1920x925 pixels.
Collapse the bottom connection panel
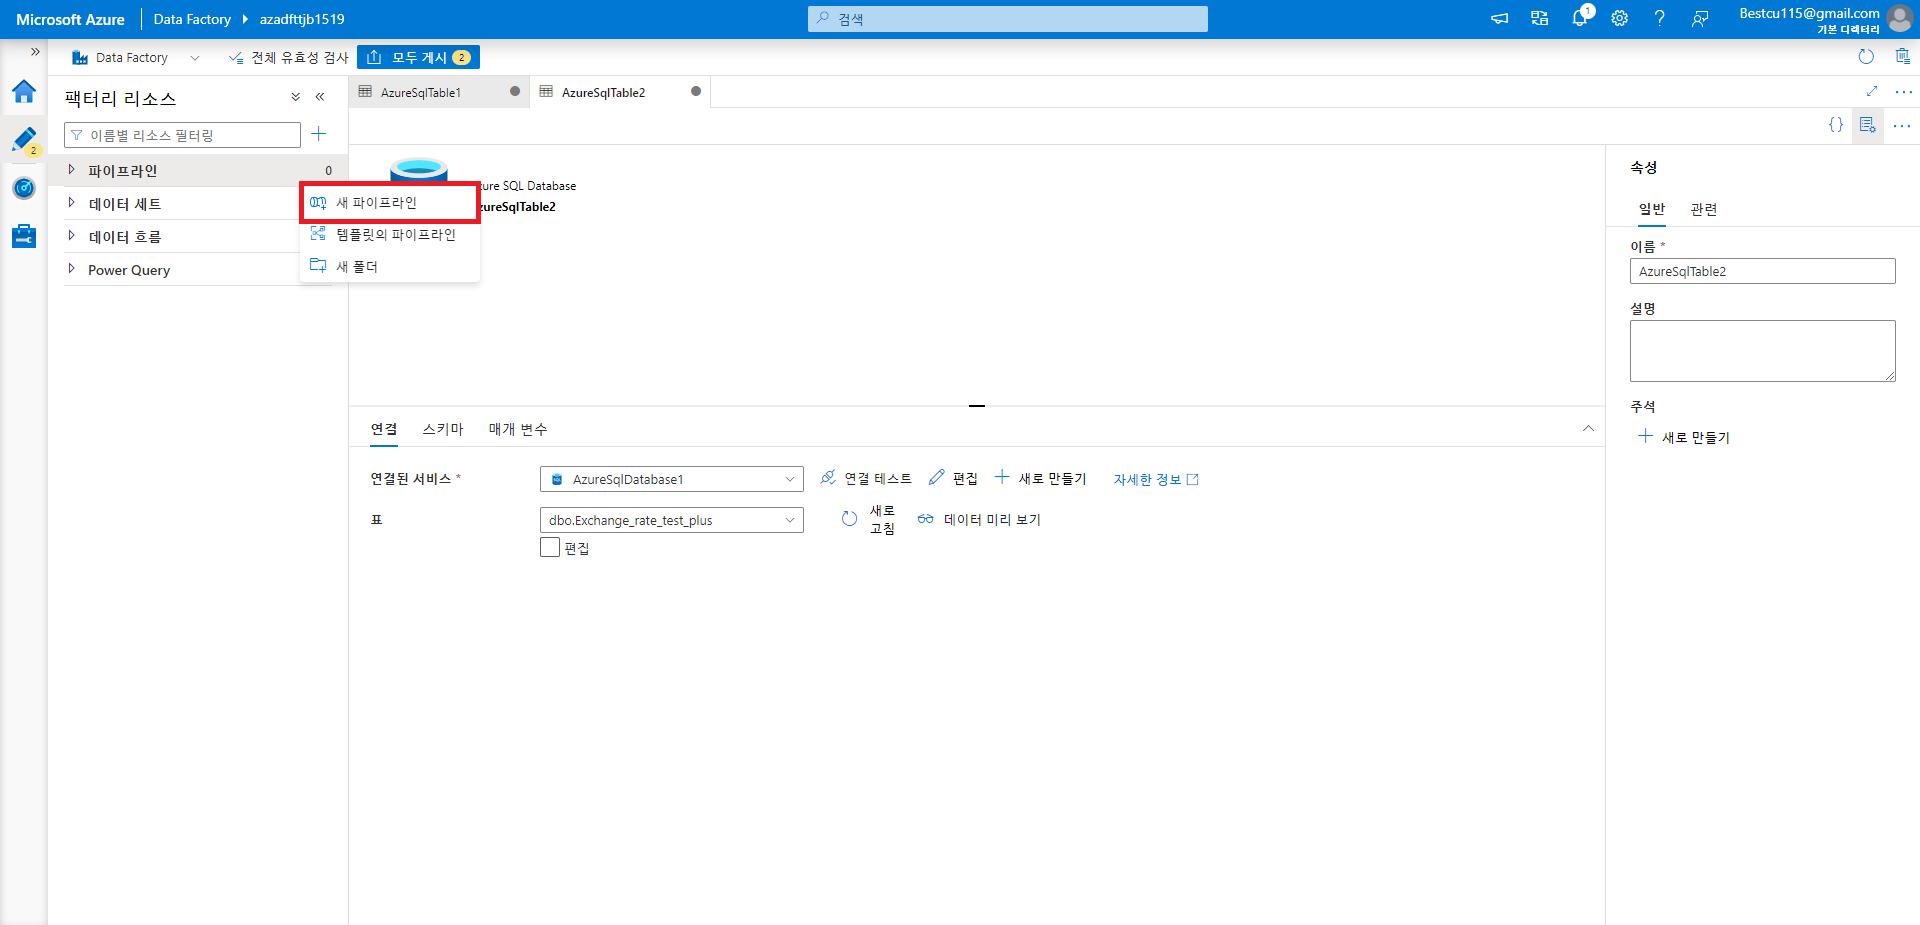(1588, 428)
